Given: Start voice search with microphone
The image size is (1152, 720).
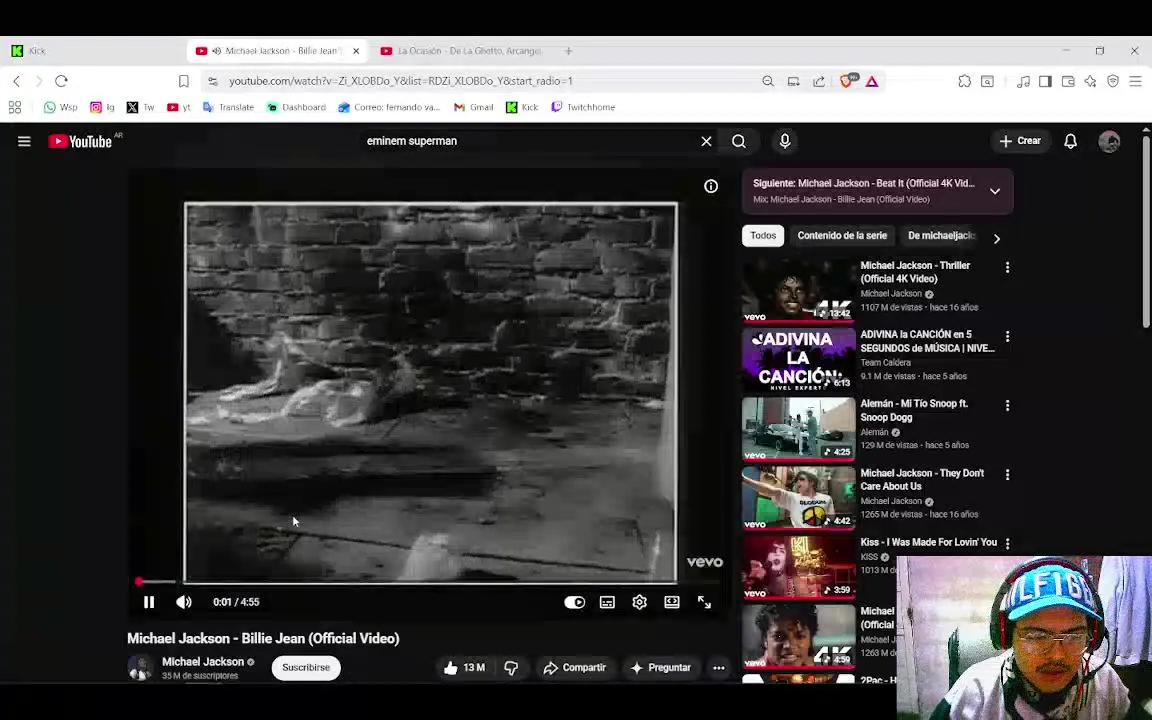Looking at the screenshot, I should coord(785,141).
